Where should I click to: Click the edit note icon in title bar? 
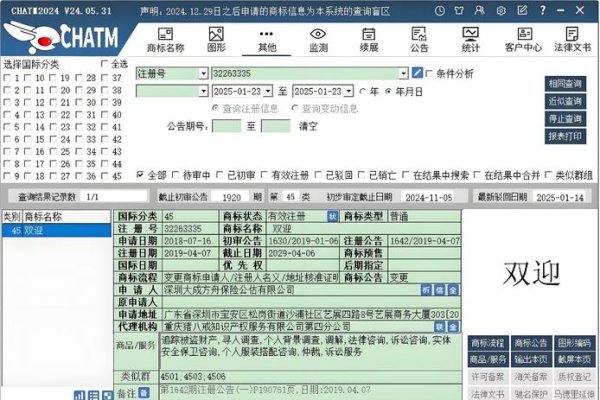point(522,10)
